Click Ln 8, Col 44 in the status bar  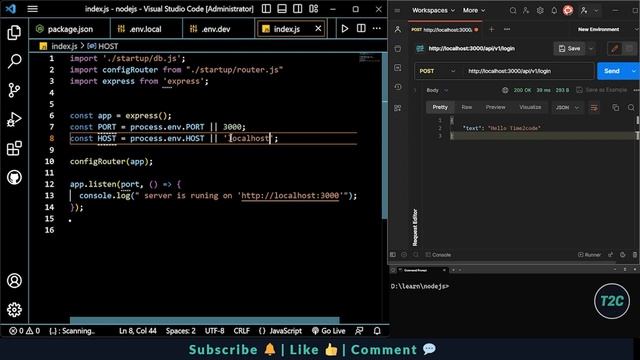click(138, 331)
